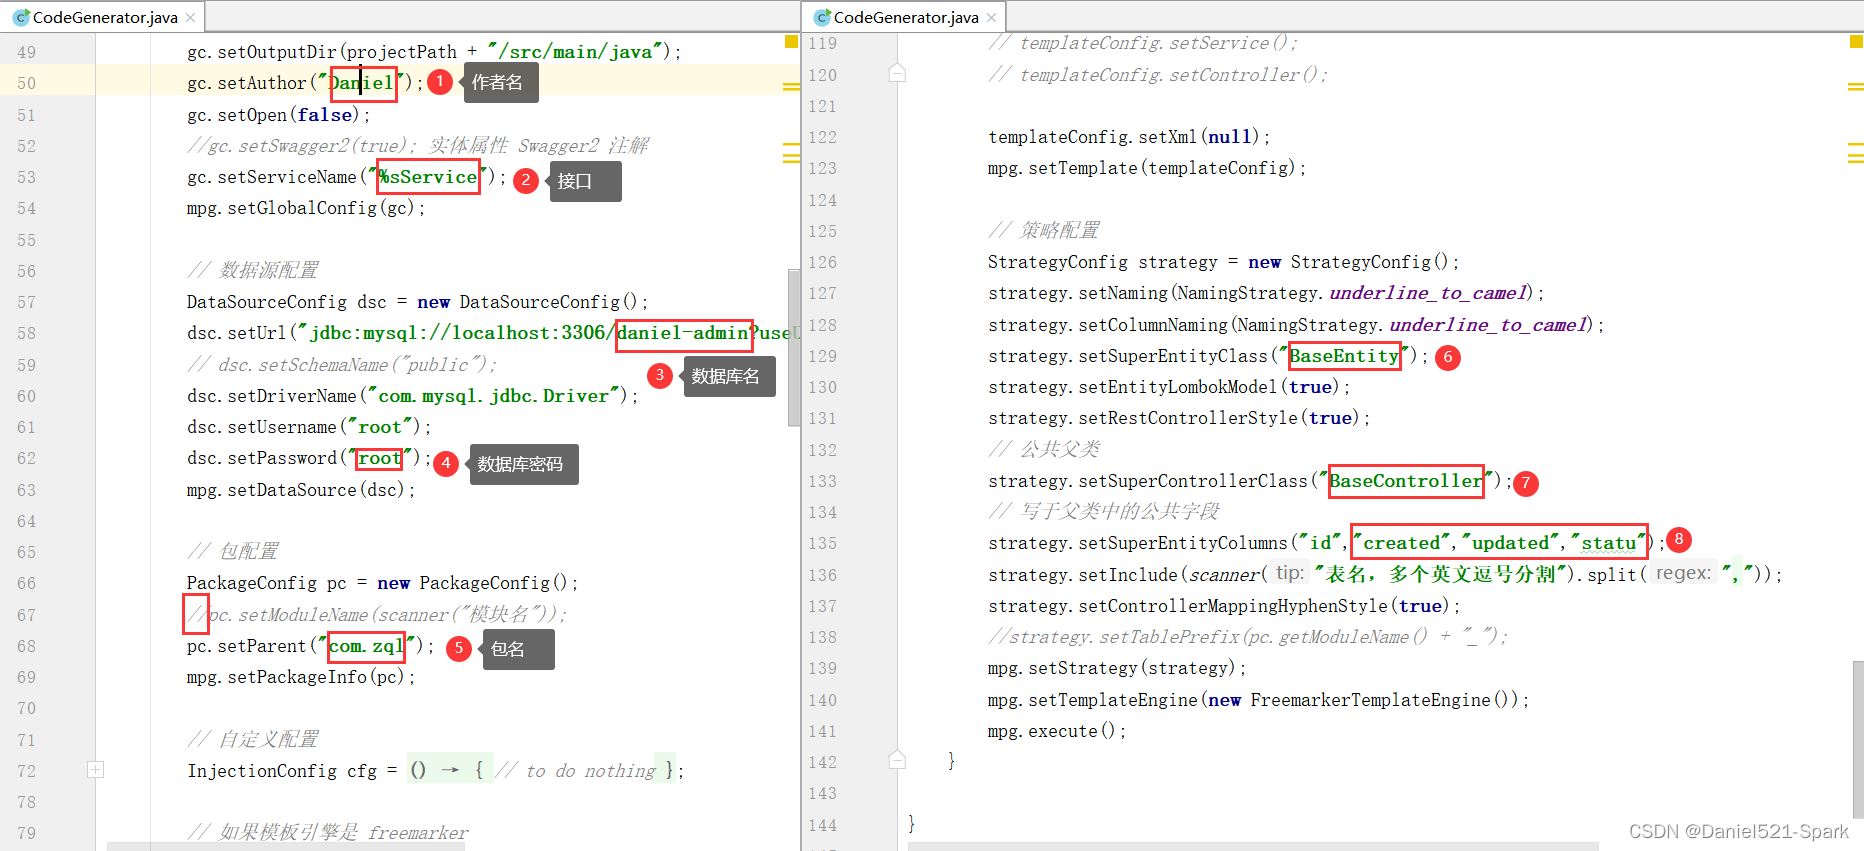The height and width of the screenshot is (851, 1864).
Task: Click the right editor's horizontal scrollbar
Action: (1253, 846)
